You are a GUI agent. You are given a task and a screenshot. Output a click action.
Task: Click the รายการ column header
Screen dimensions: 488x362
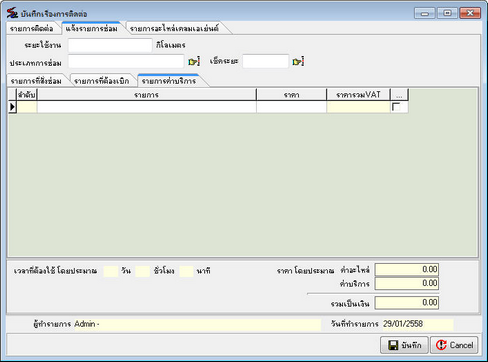147,95
